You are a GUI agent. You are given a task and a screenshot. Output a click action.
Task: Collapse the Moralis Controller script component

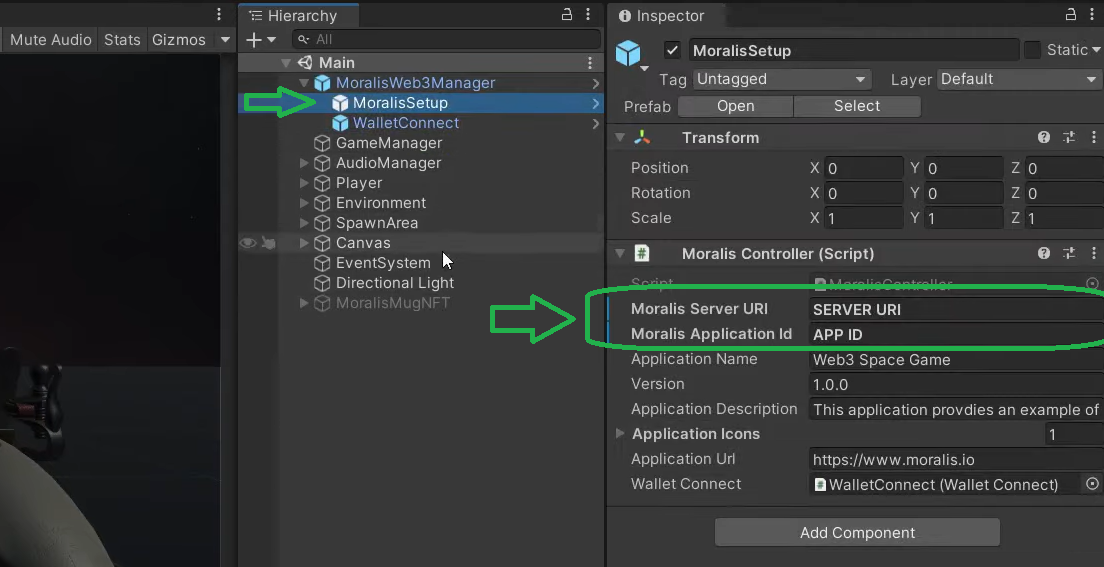620,254
